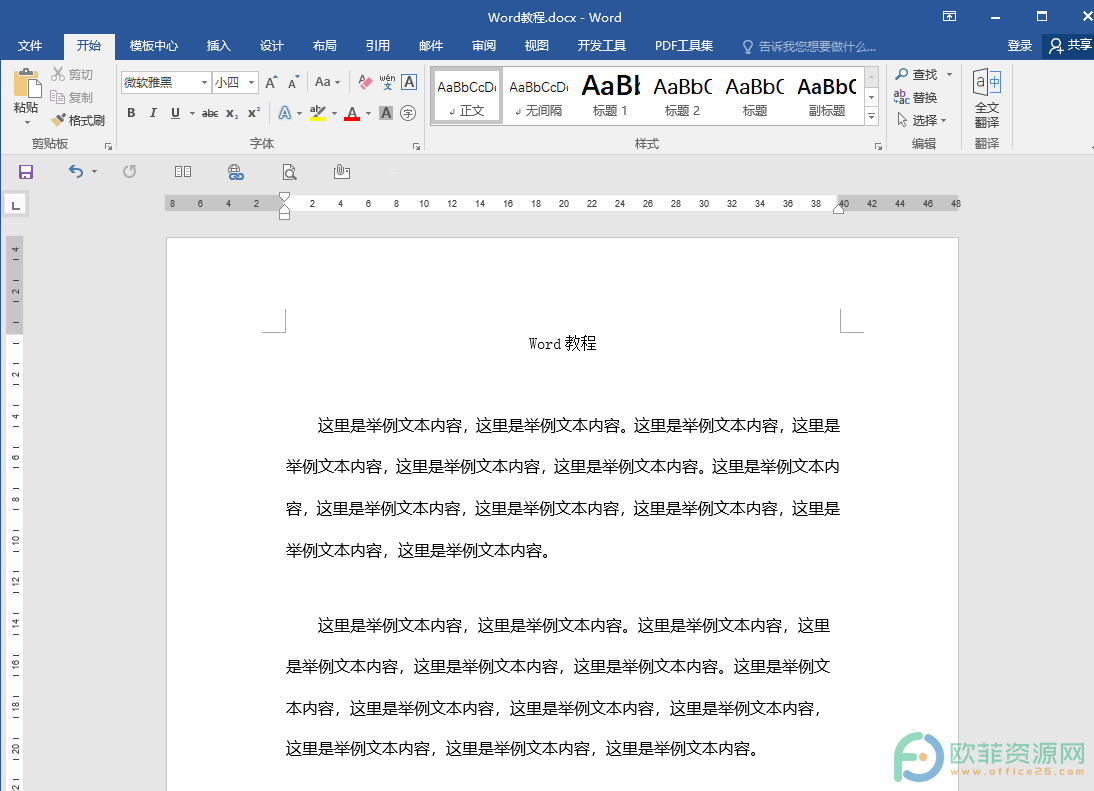Click the Sign in (登录) button
The image size is (1094, 791).
click(1019, 46)
